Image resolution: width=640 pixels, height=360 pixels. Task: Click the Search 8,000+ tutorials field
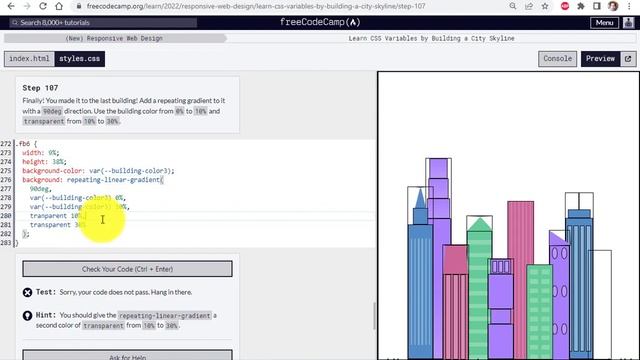pyautogui.click(x=103, y=22)
